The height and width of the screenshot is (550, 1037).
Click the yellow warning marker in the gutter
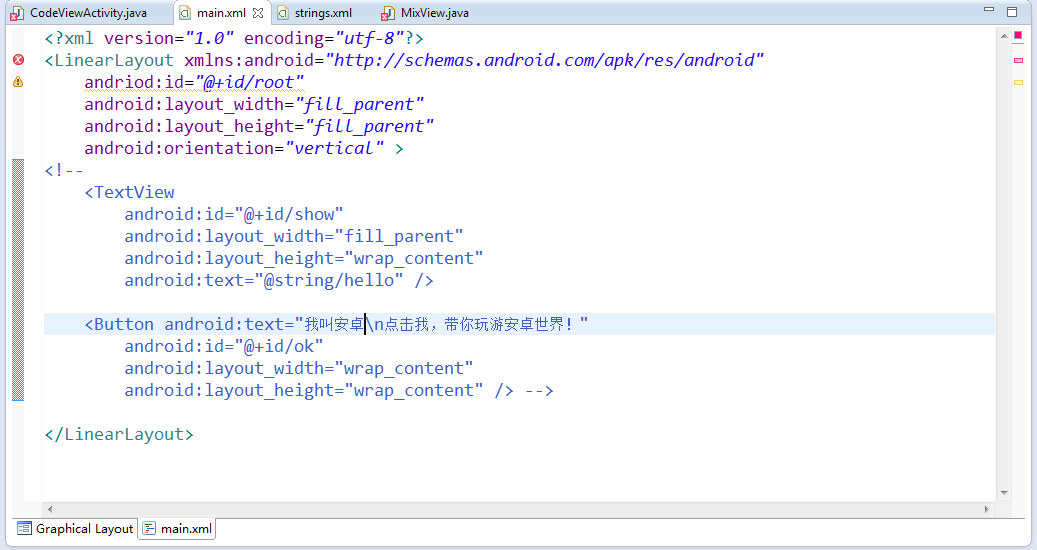click(x=17, y=82)
